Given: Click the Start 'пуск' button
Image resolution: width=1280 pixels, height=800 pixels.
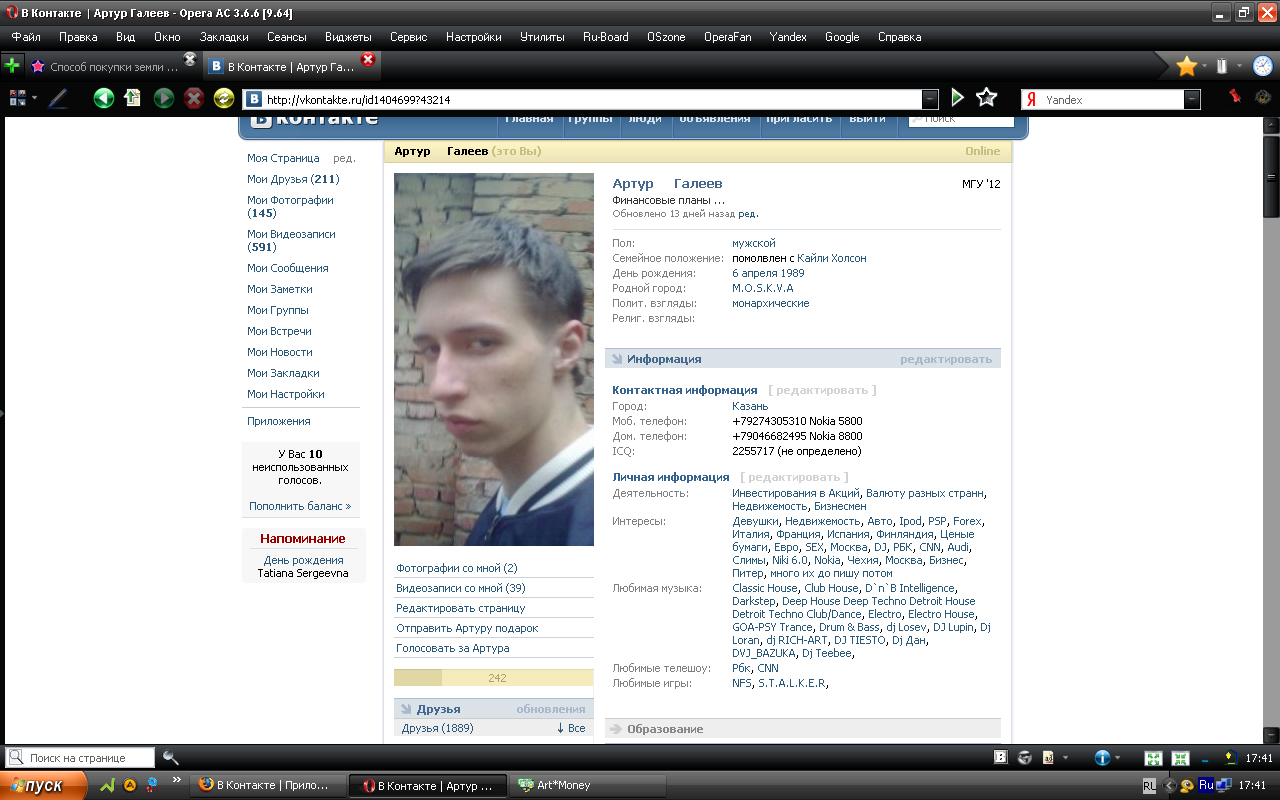Looking at the screenshot, I should [x=43, y=786].
